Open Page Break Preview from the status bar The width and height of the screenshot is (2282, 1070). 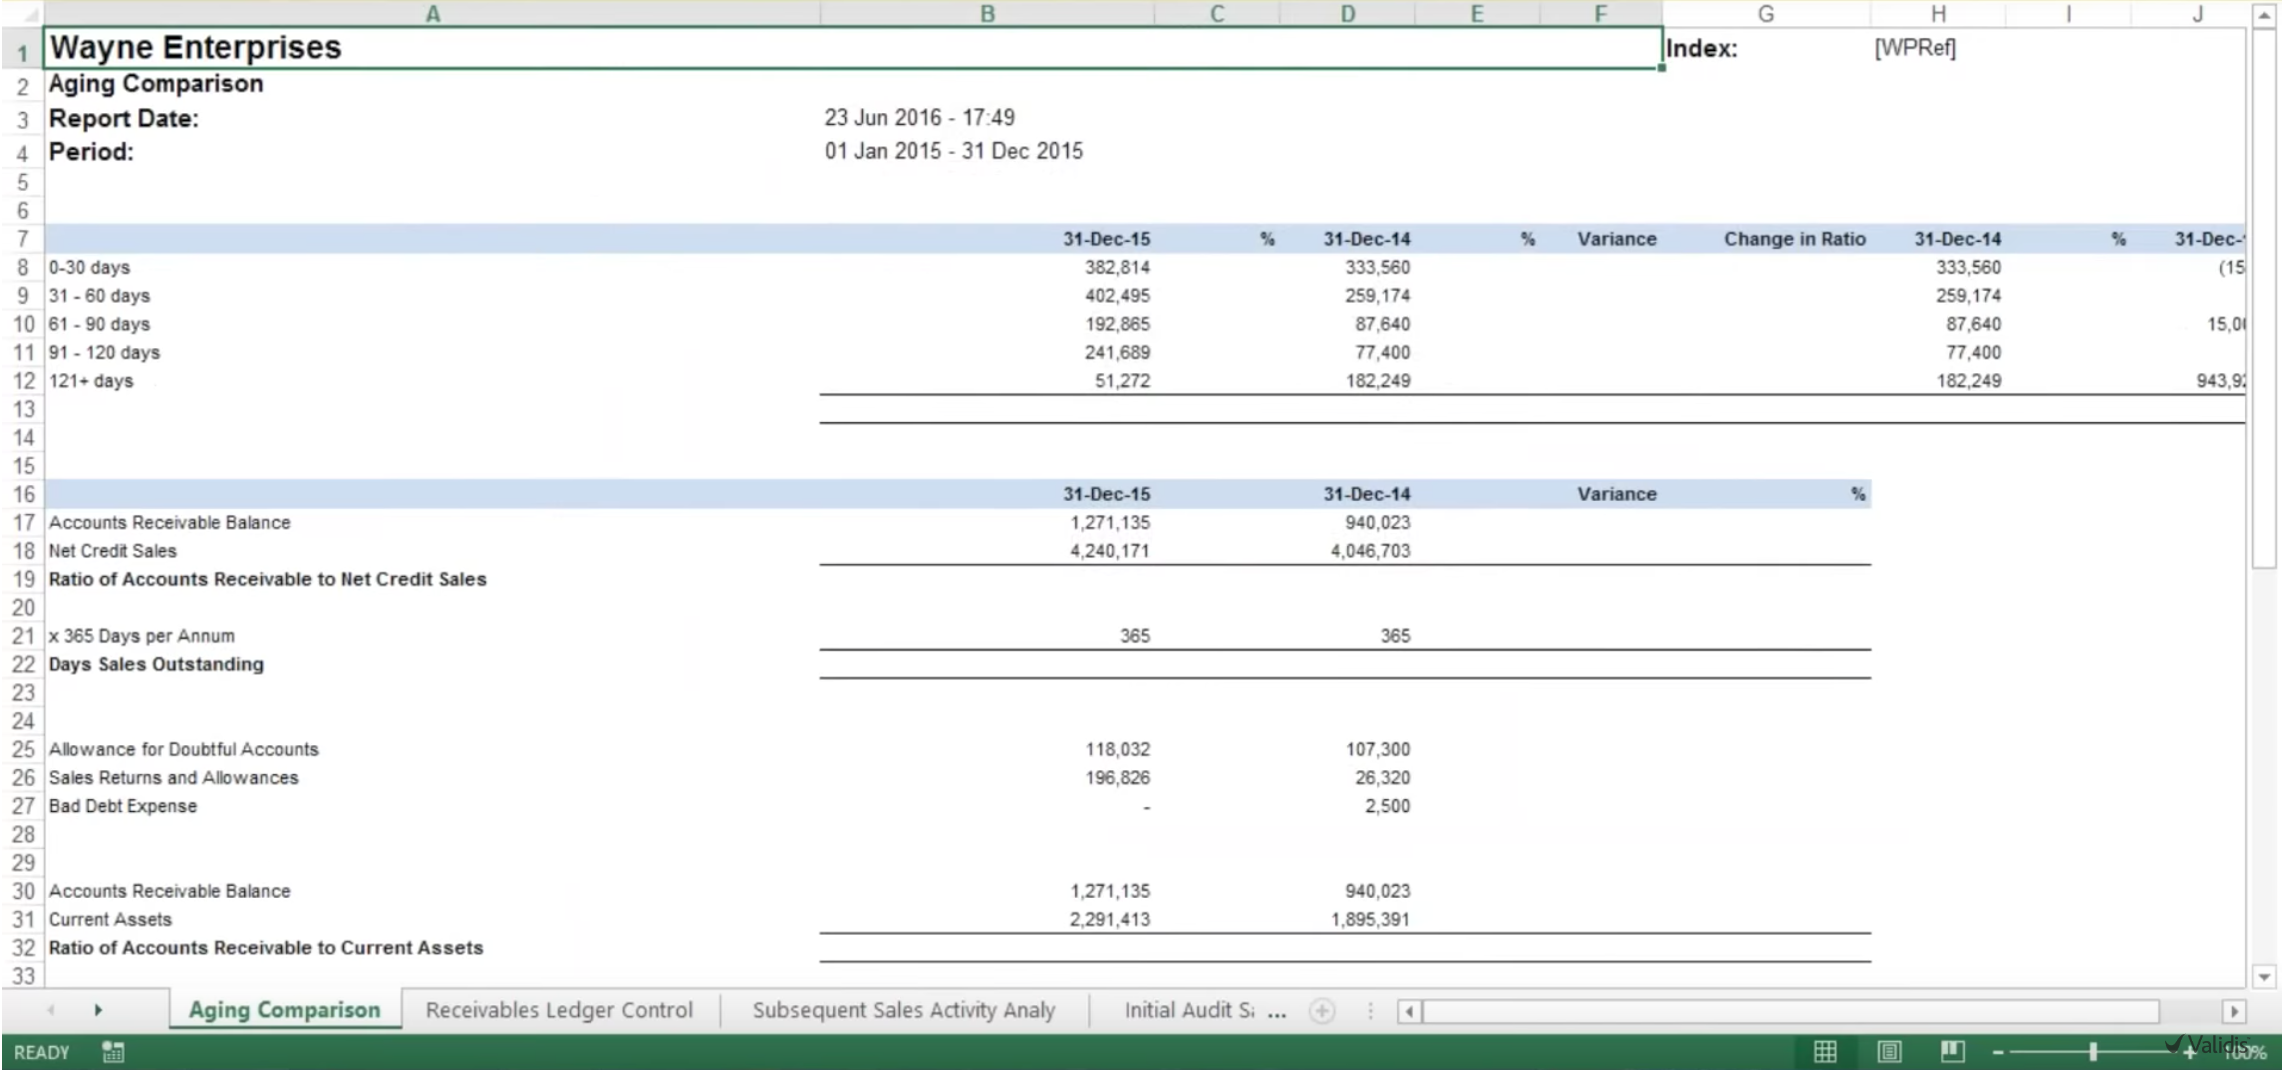click(x=1953, y=1051)
